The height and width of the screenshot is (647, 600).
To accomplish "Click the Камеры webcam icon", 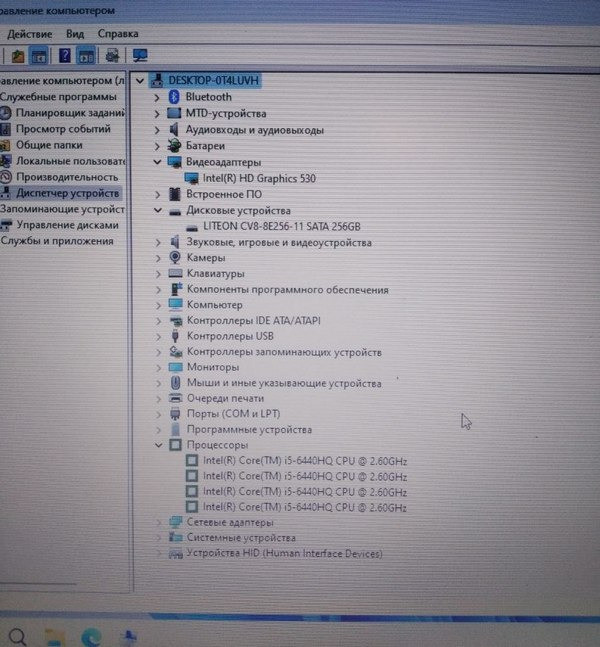I will pos(175,257).
